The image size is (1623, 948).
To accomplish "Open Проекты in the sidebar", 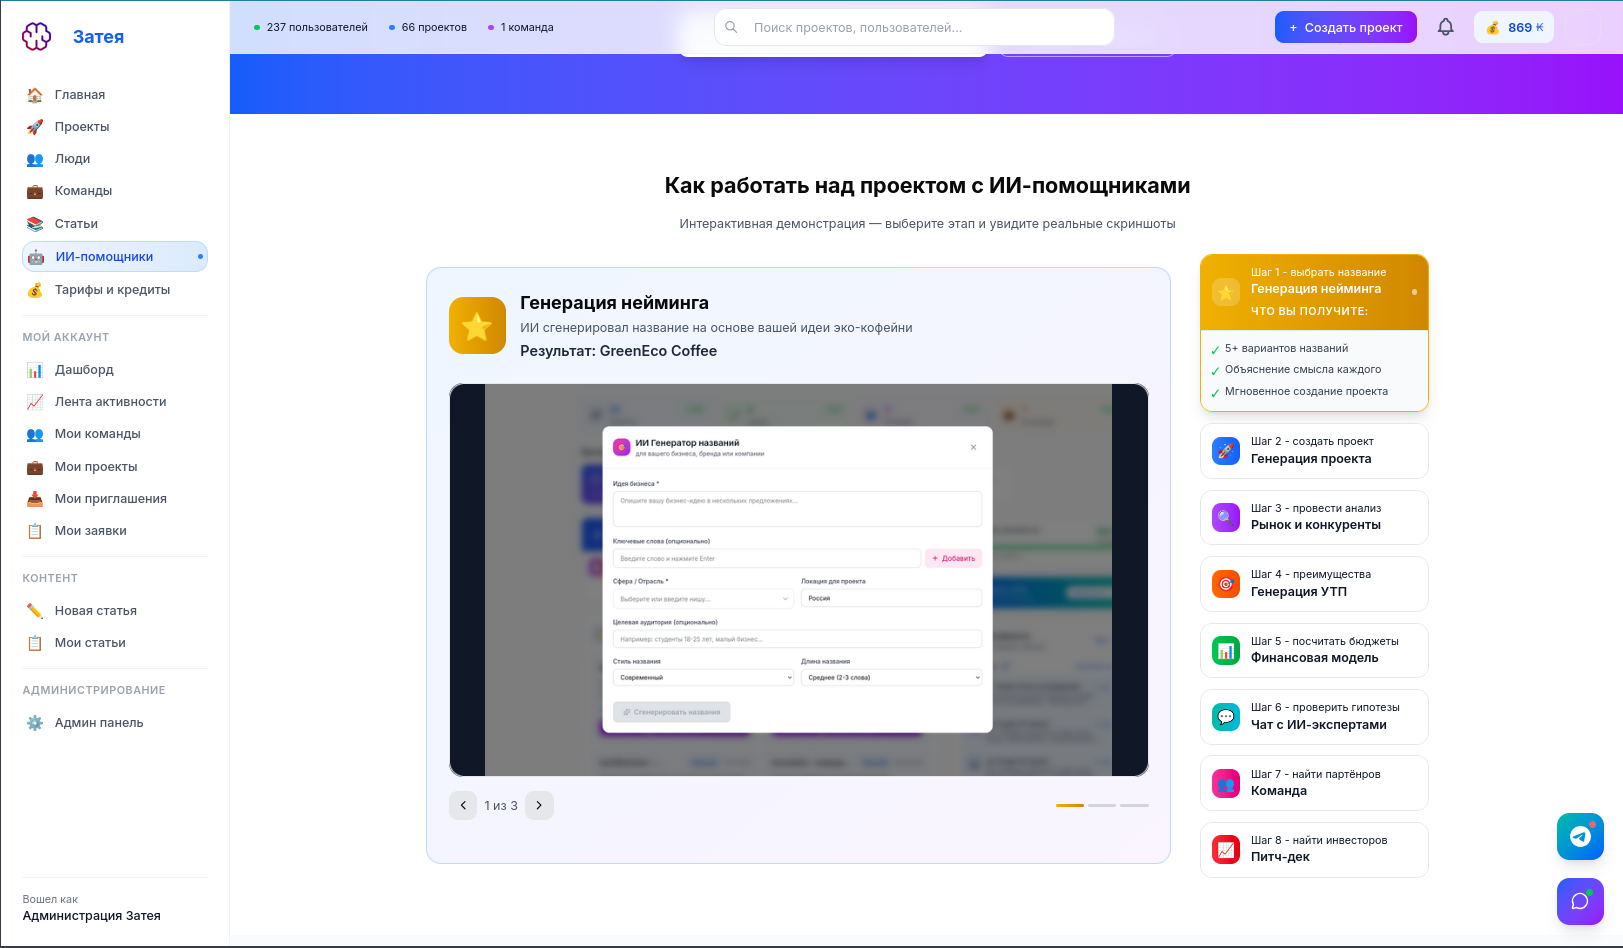I will pos(82,127).
